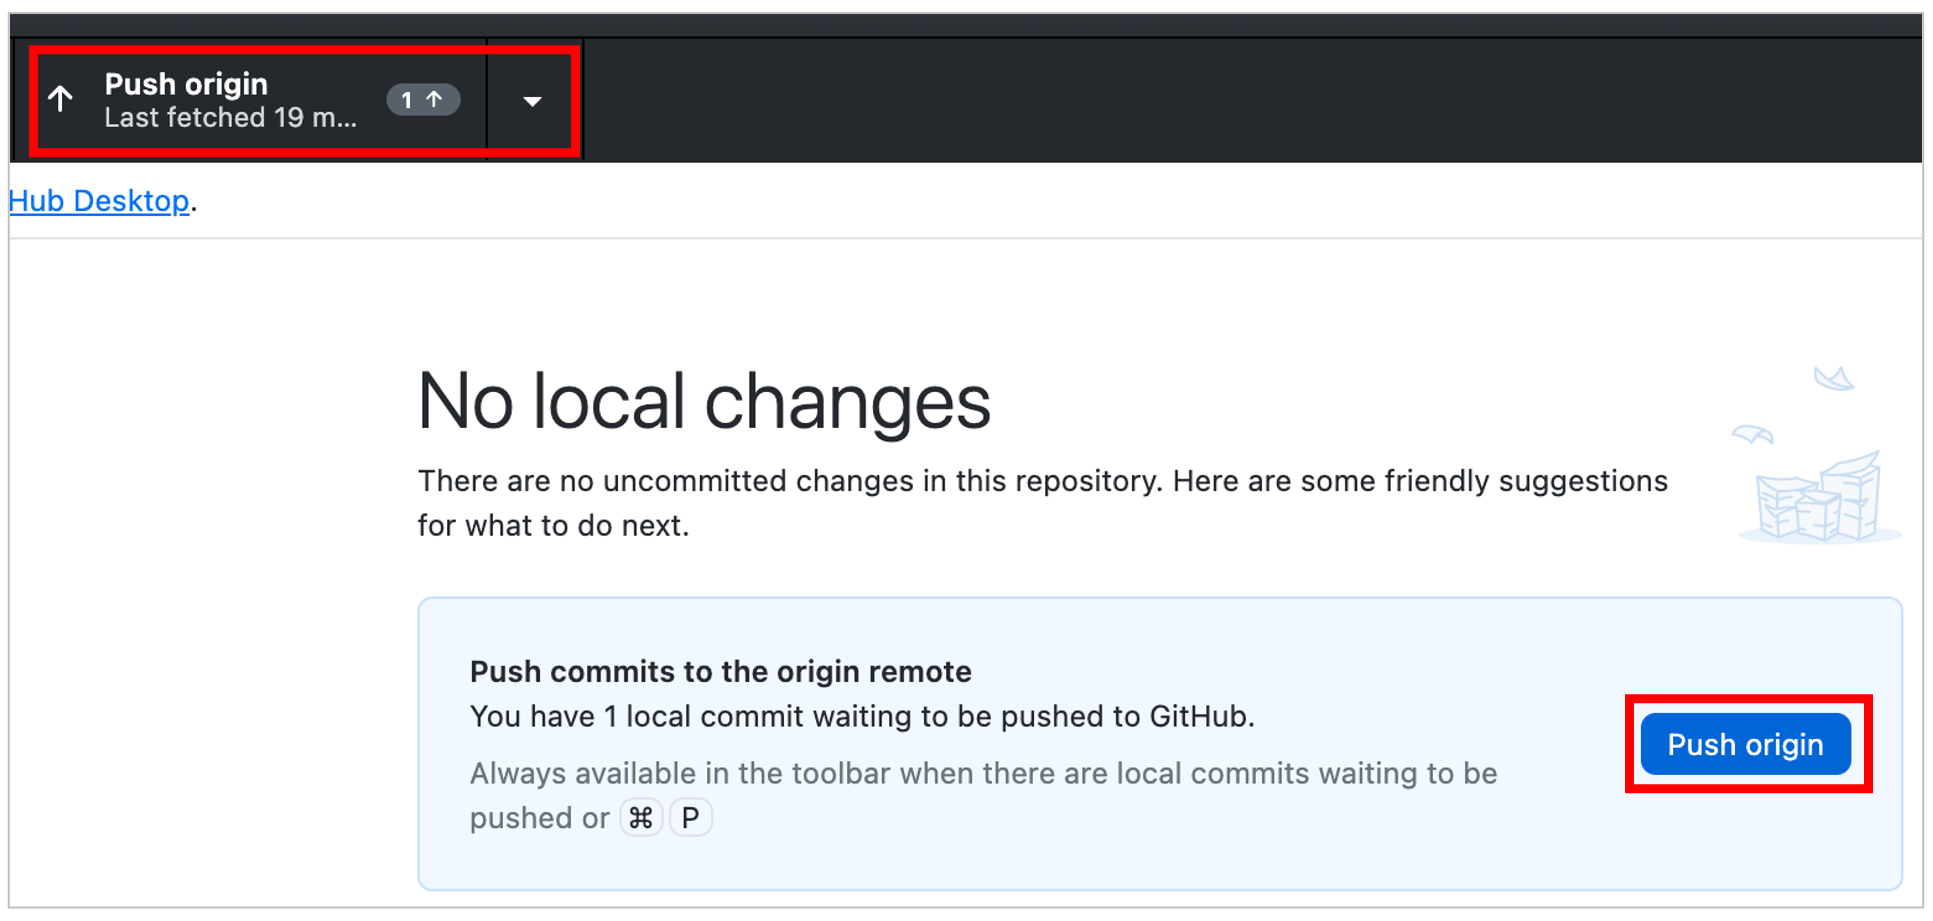Click the small arrow inside the commit badge
This screenshot has width=1933, height=921.
click(434, 100)
